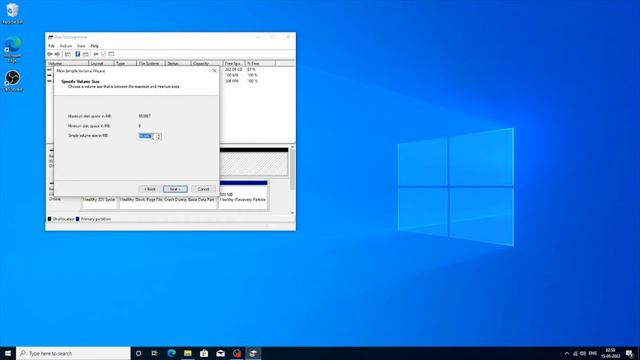640x360 pixels.
Task: Decrease the volume size with the down spinner
Action: (x=159, y=138)
